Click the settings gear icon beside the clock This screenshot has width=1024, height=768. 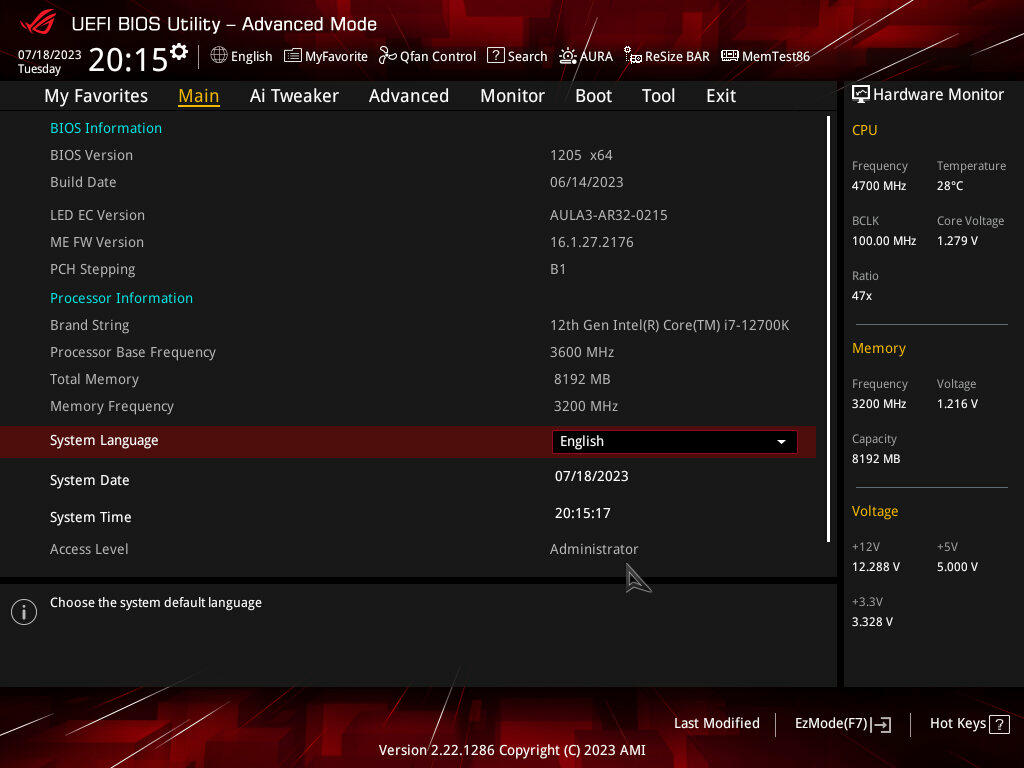coord(179,51)
